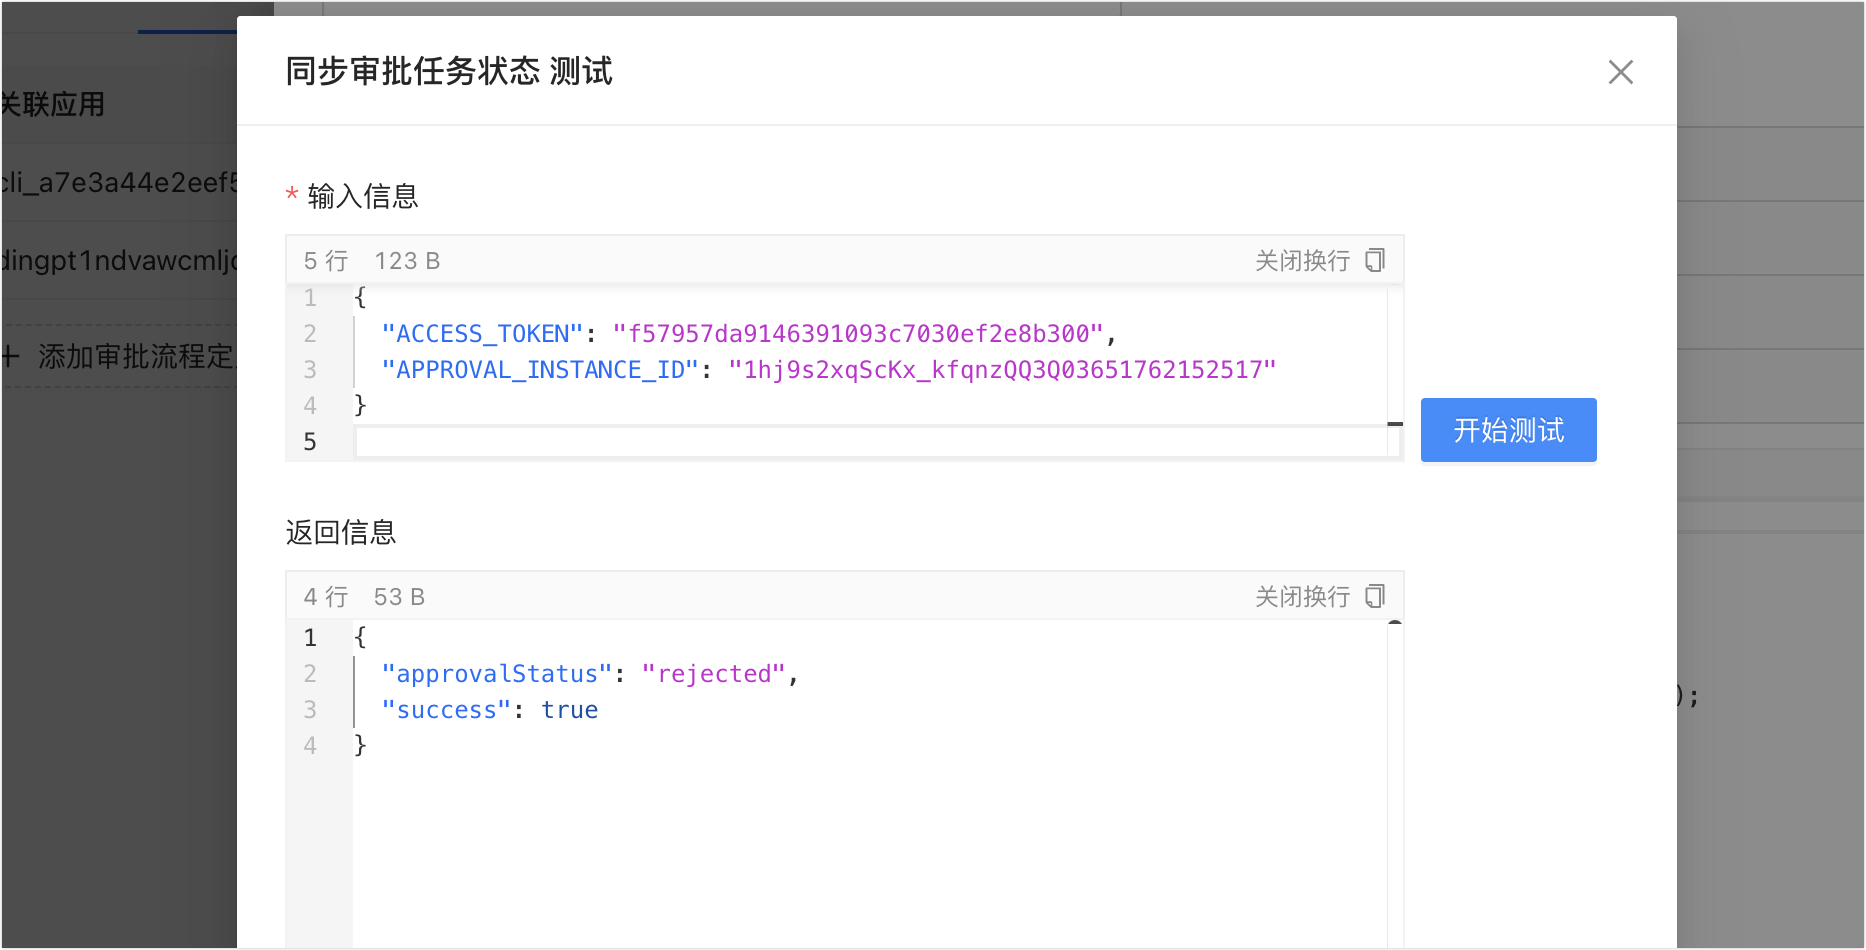Click the plus icon beside 添加审批流程

tap(10, 356)
